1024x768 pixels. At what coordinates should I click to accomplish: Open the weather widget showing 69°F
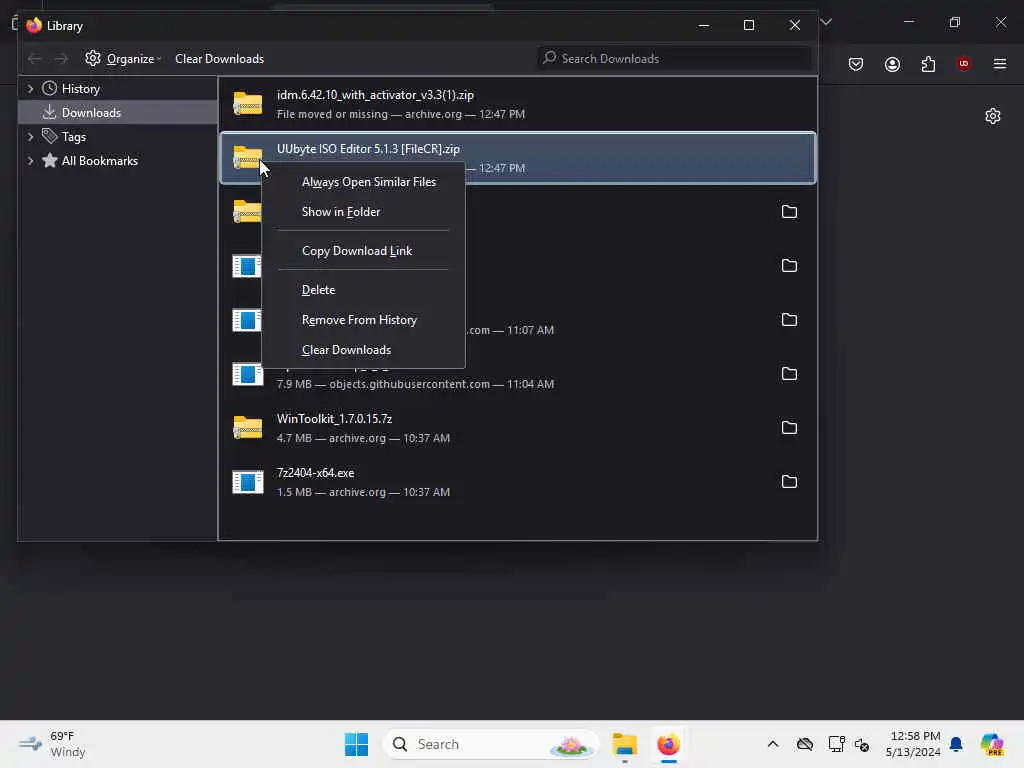[x=52, y=744]
